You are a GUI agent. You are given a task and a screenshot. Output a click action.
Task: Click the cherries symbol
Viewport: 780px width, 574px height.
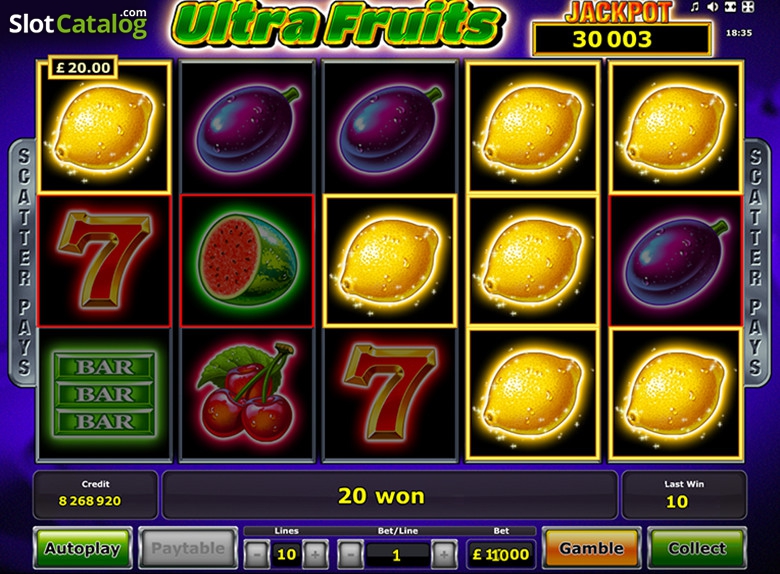pyautogui.click(x=247, y=393)
